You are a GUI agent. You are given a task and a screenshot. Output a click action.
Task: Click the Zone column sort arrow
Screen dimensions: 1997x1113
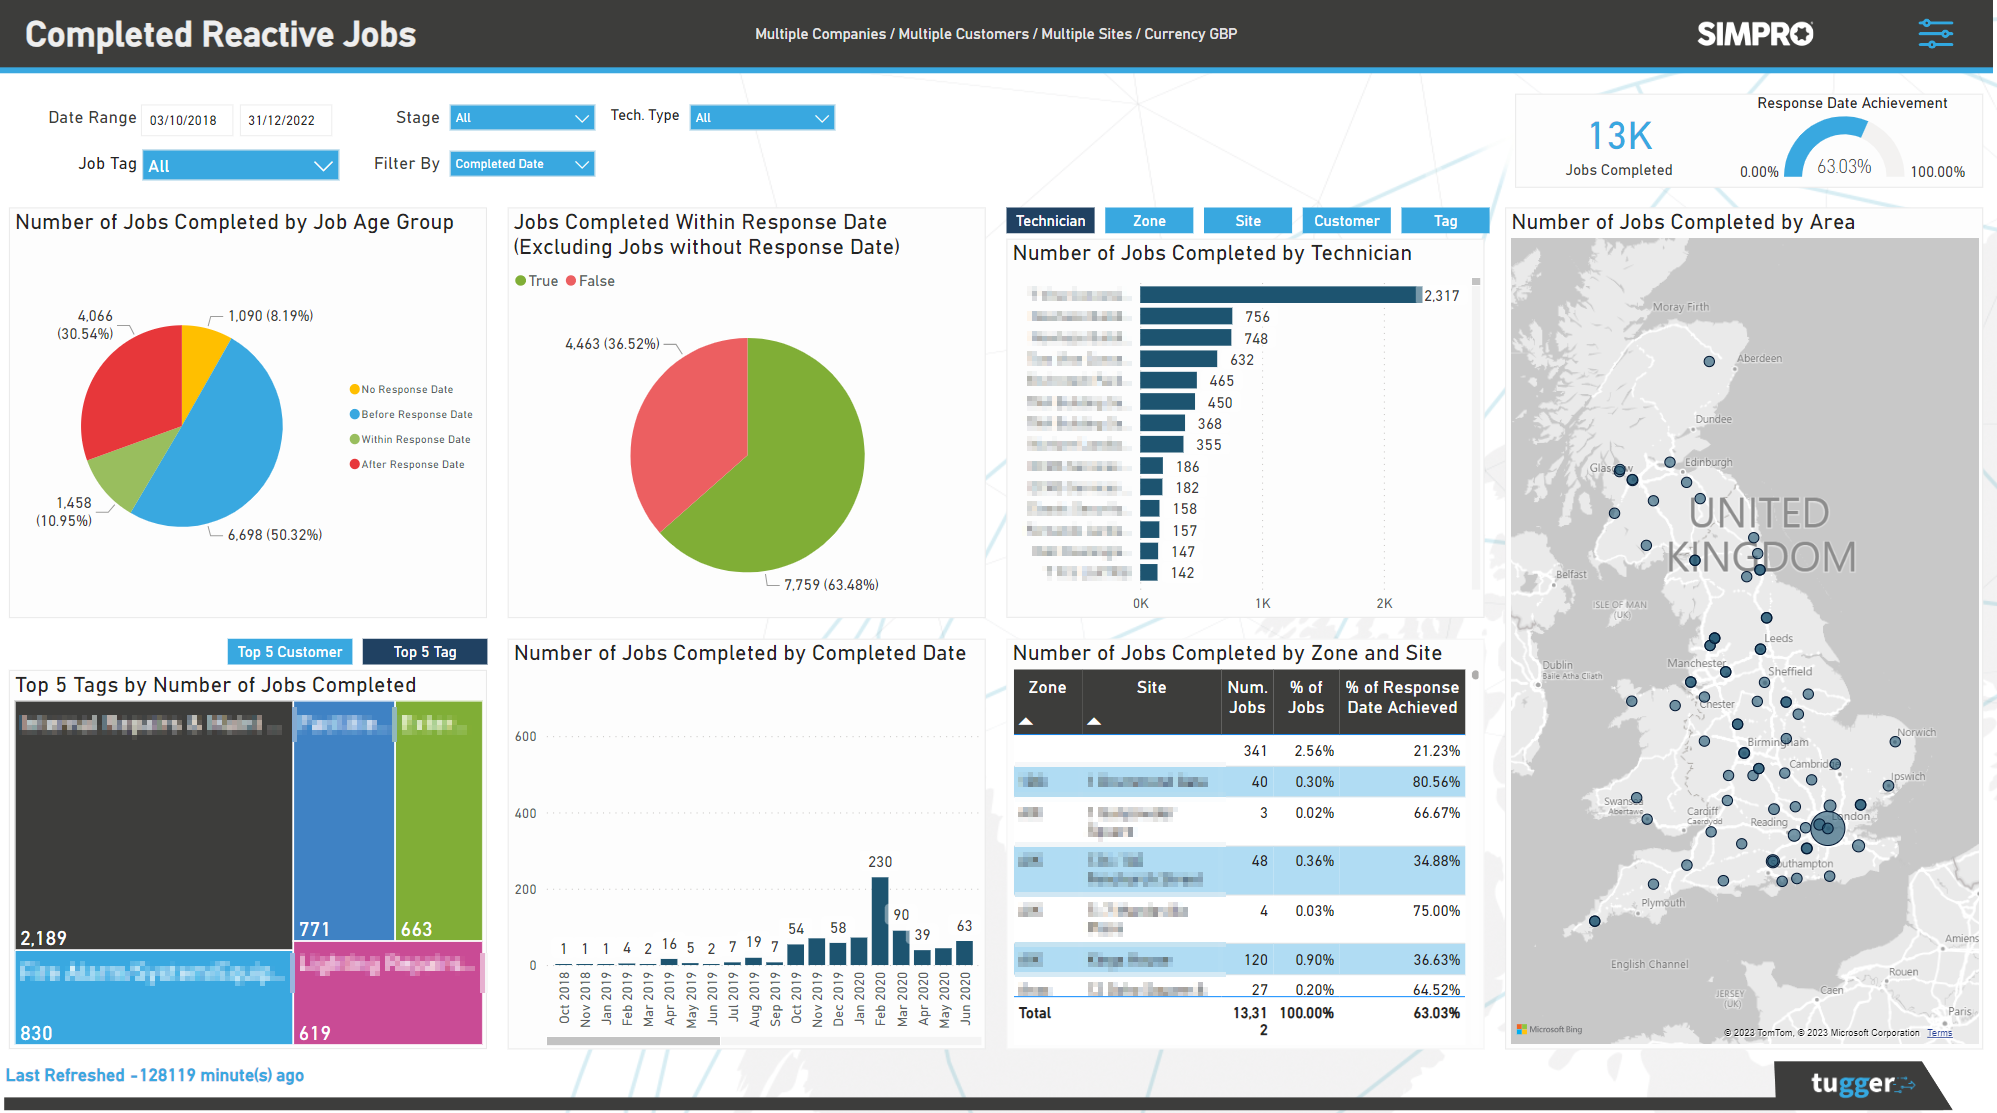coord(1026,722)
